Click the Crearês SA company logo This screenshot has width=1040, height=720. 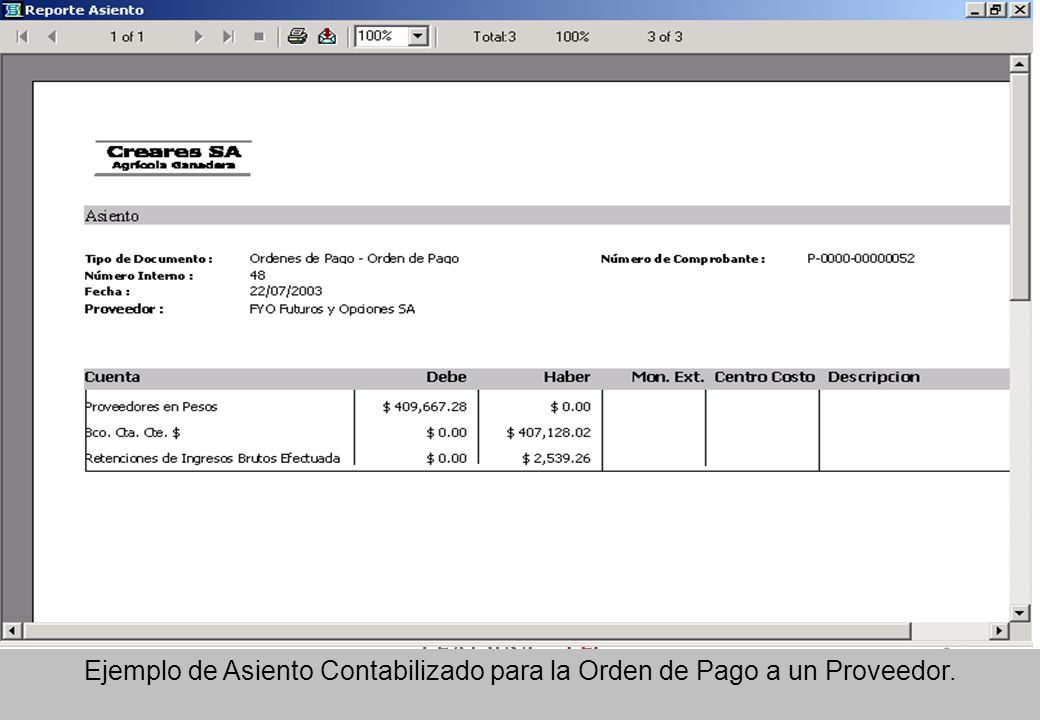tap(172, 158)
